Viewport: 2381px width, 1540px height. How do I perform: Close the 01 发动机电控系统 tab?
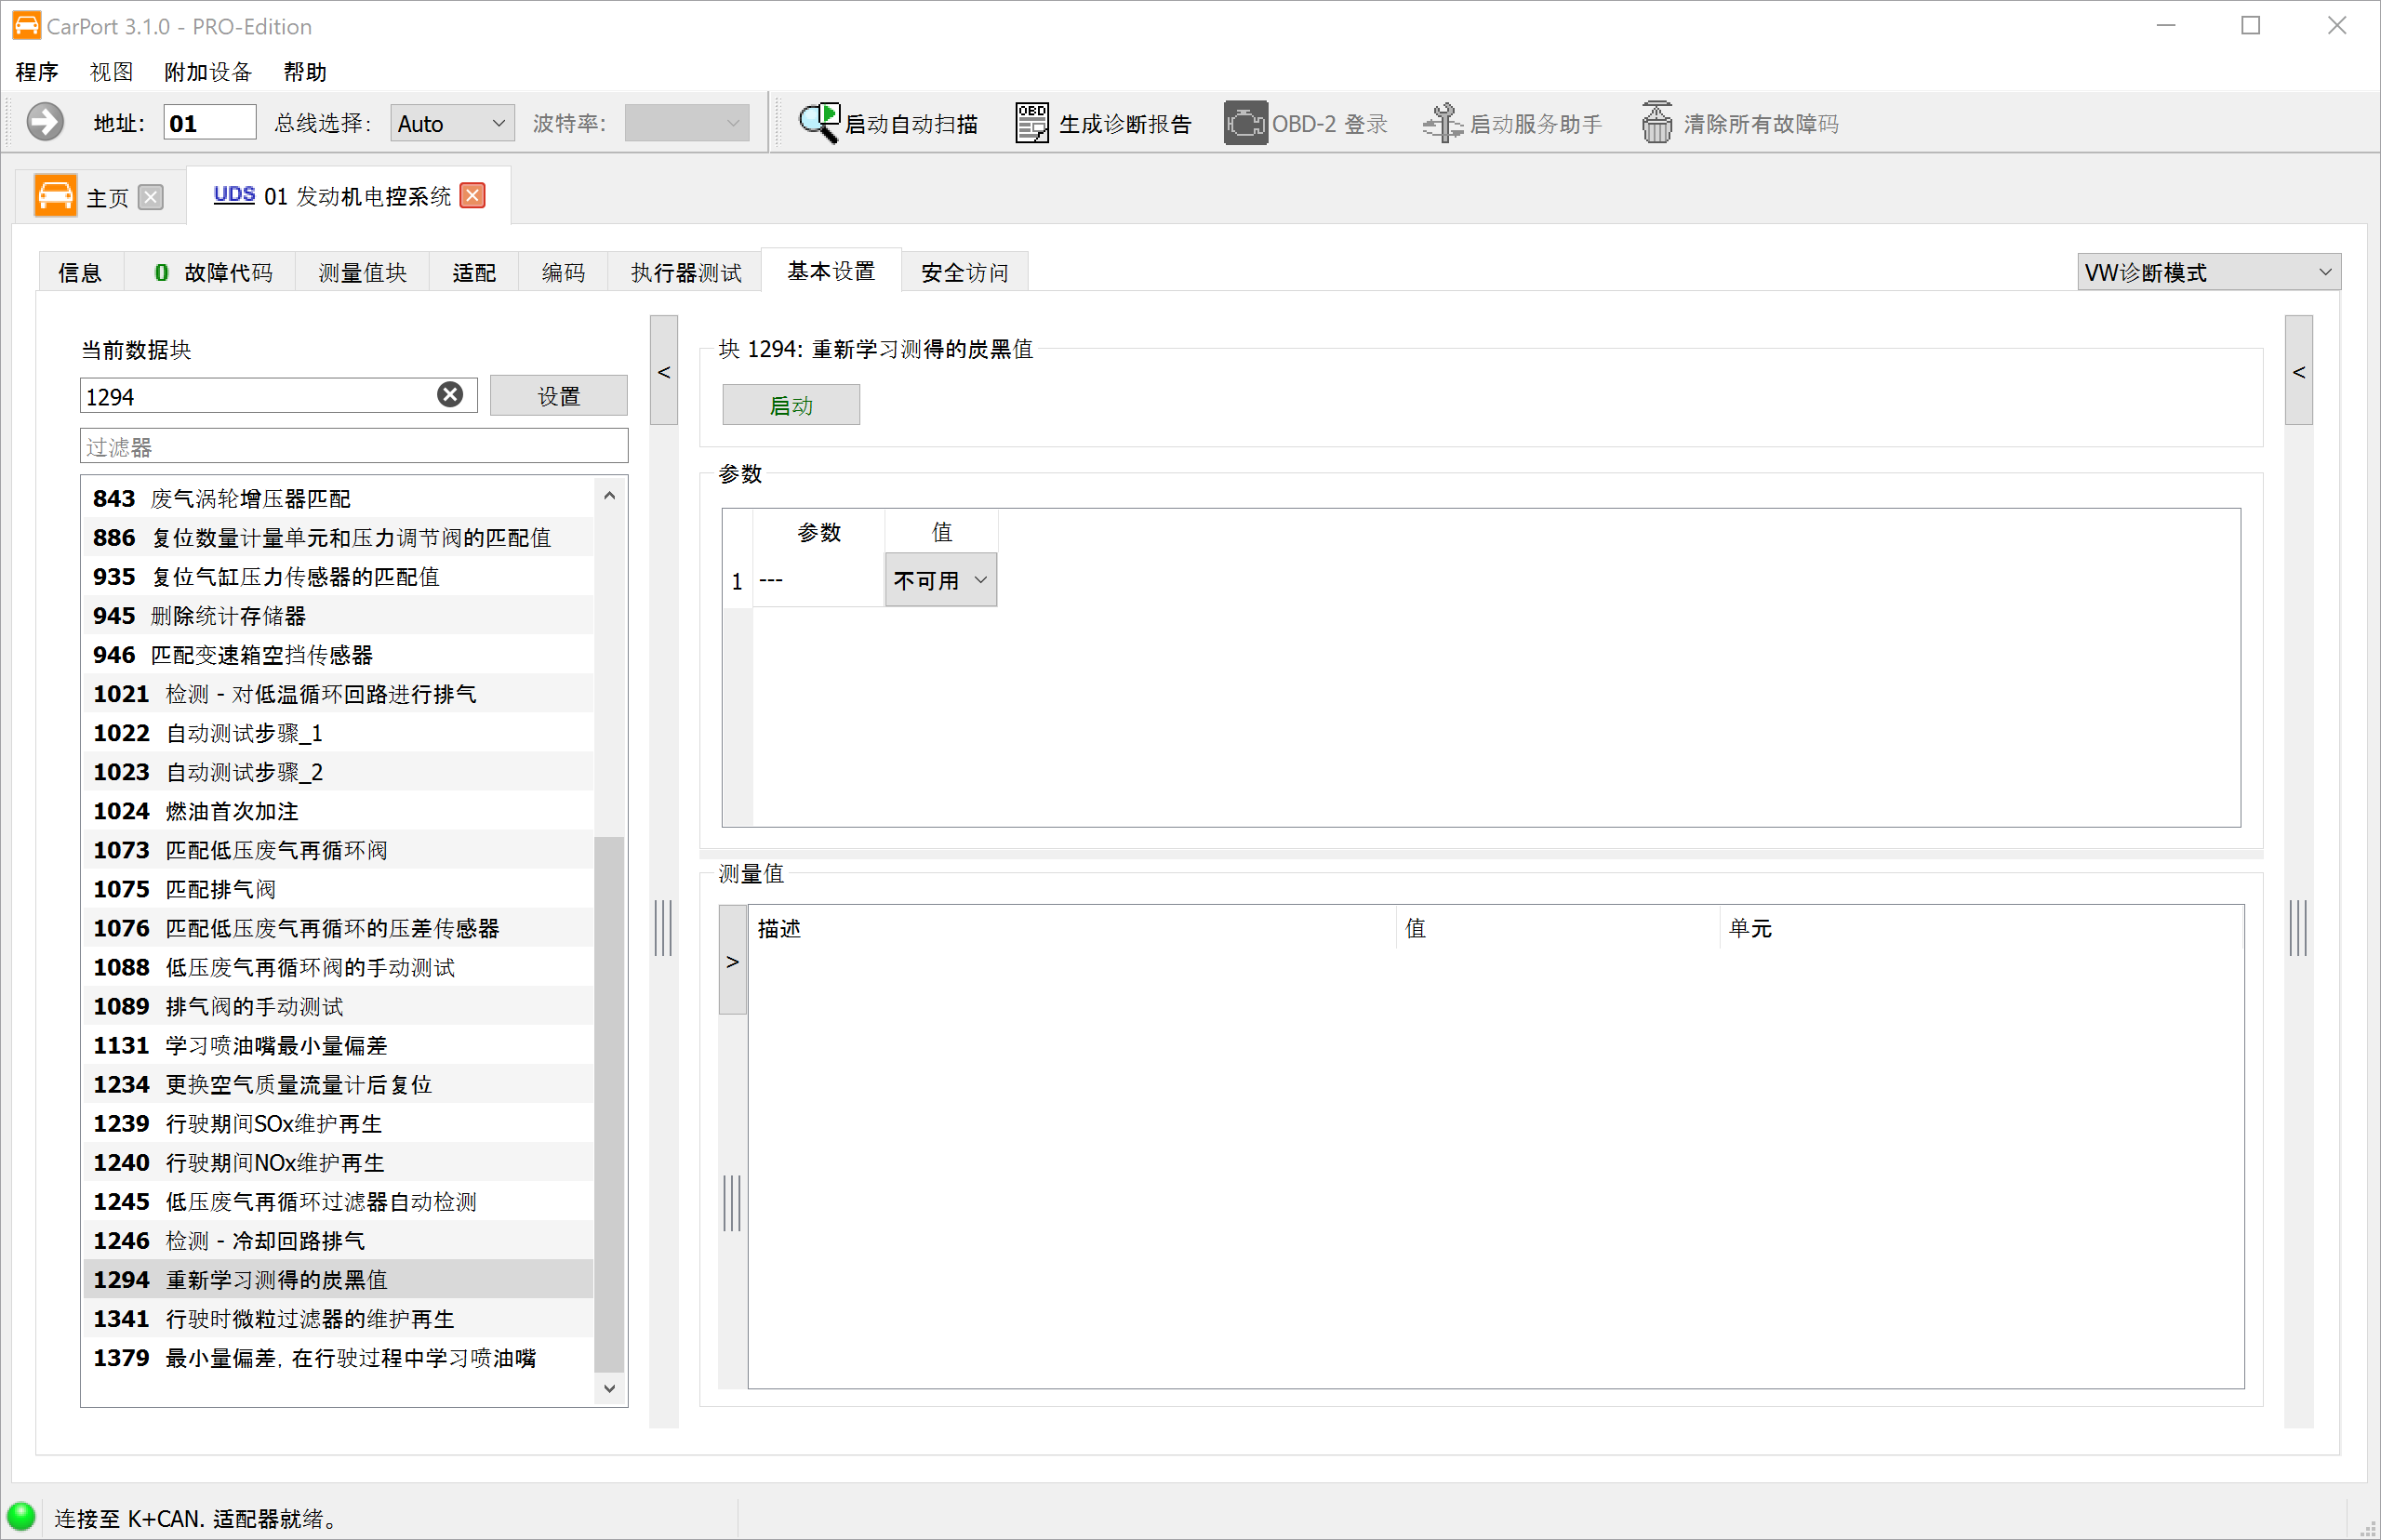tap(473, 195)
